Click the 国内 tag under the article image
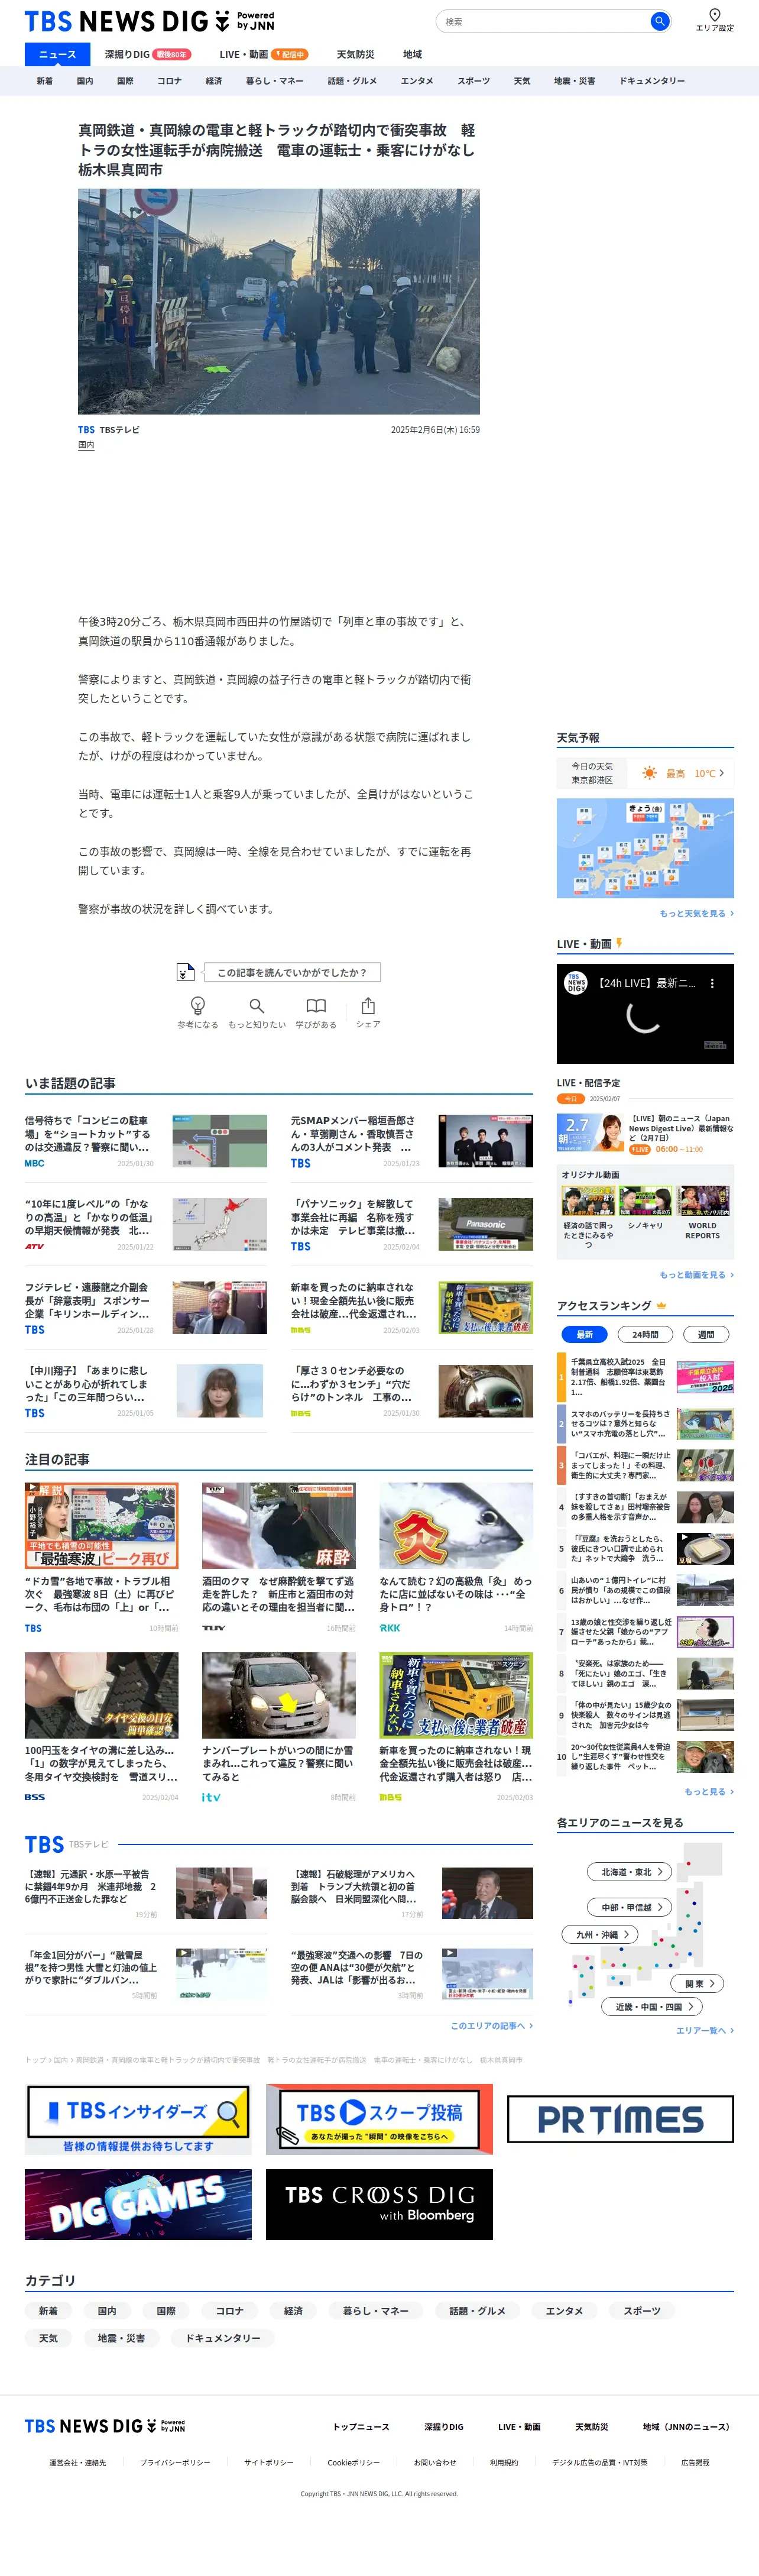The width and height of the screenshot is (759, 2576). [86, 445]
